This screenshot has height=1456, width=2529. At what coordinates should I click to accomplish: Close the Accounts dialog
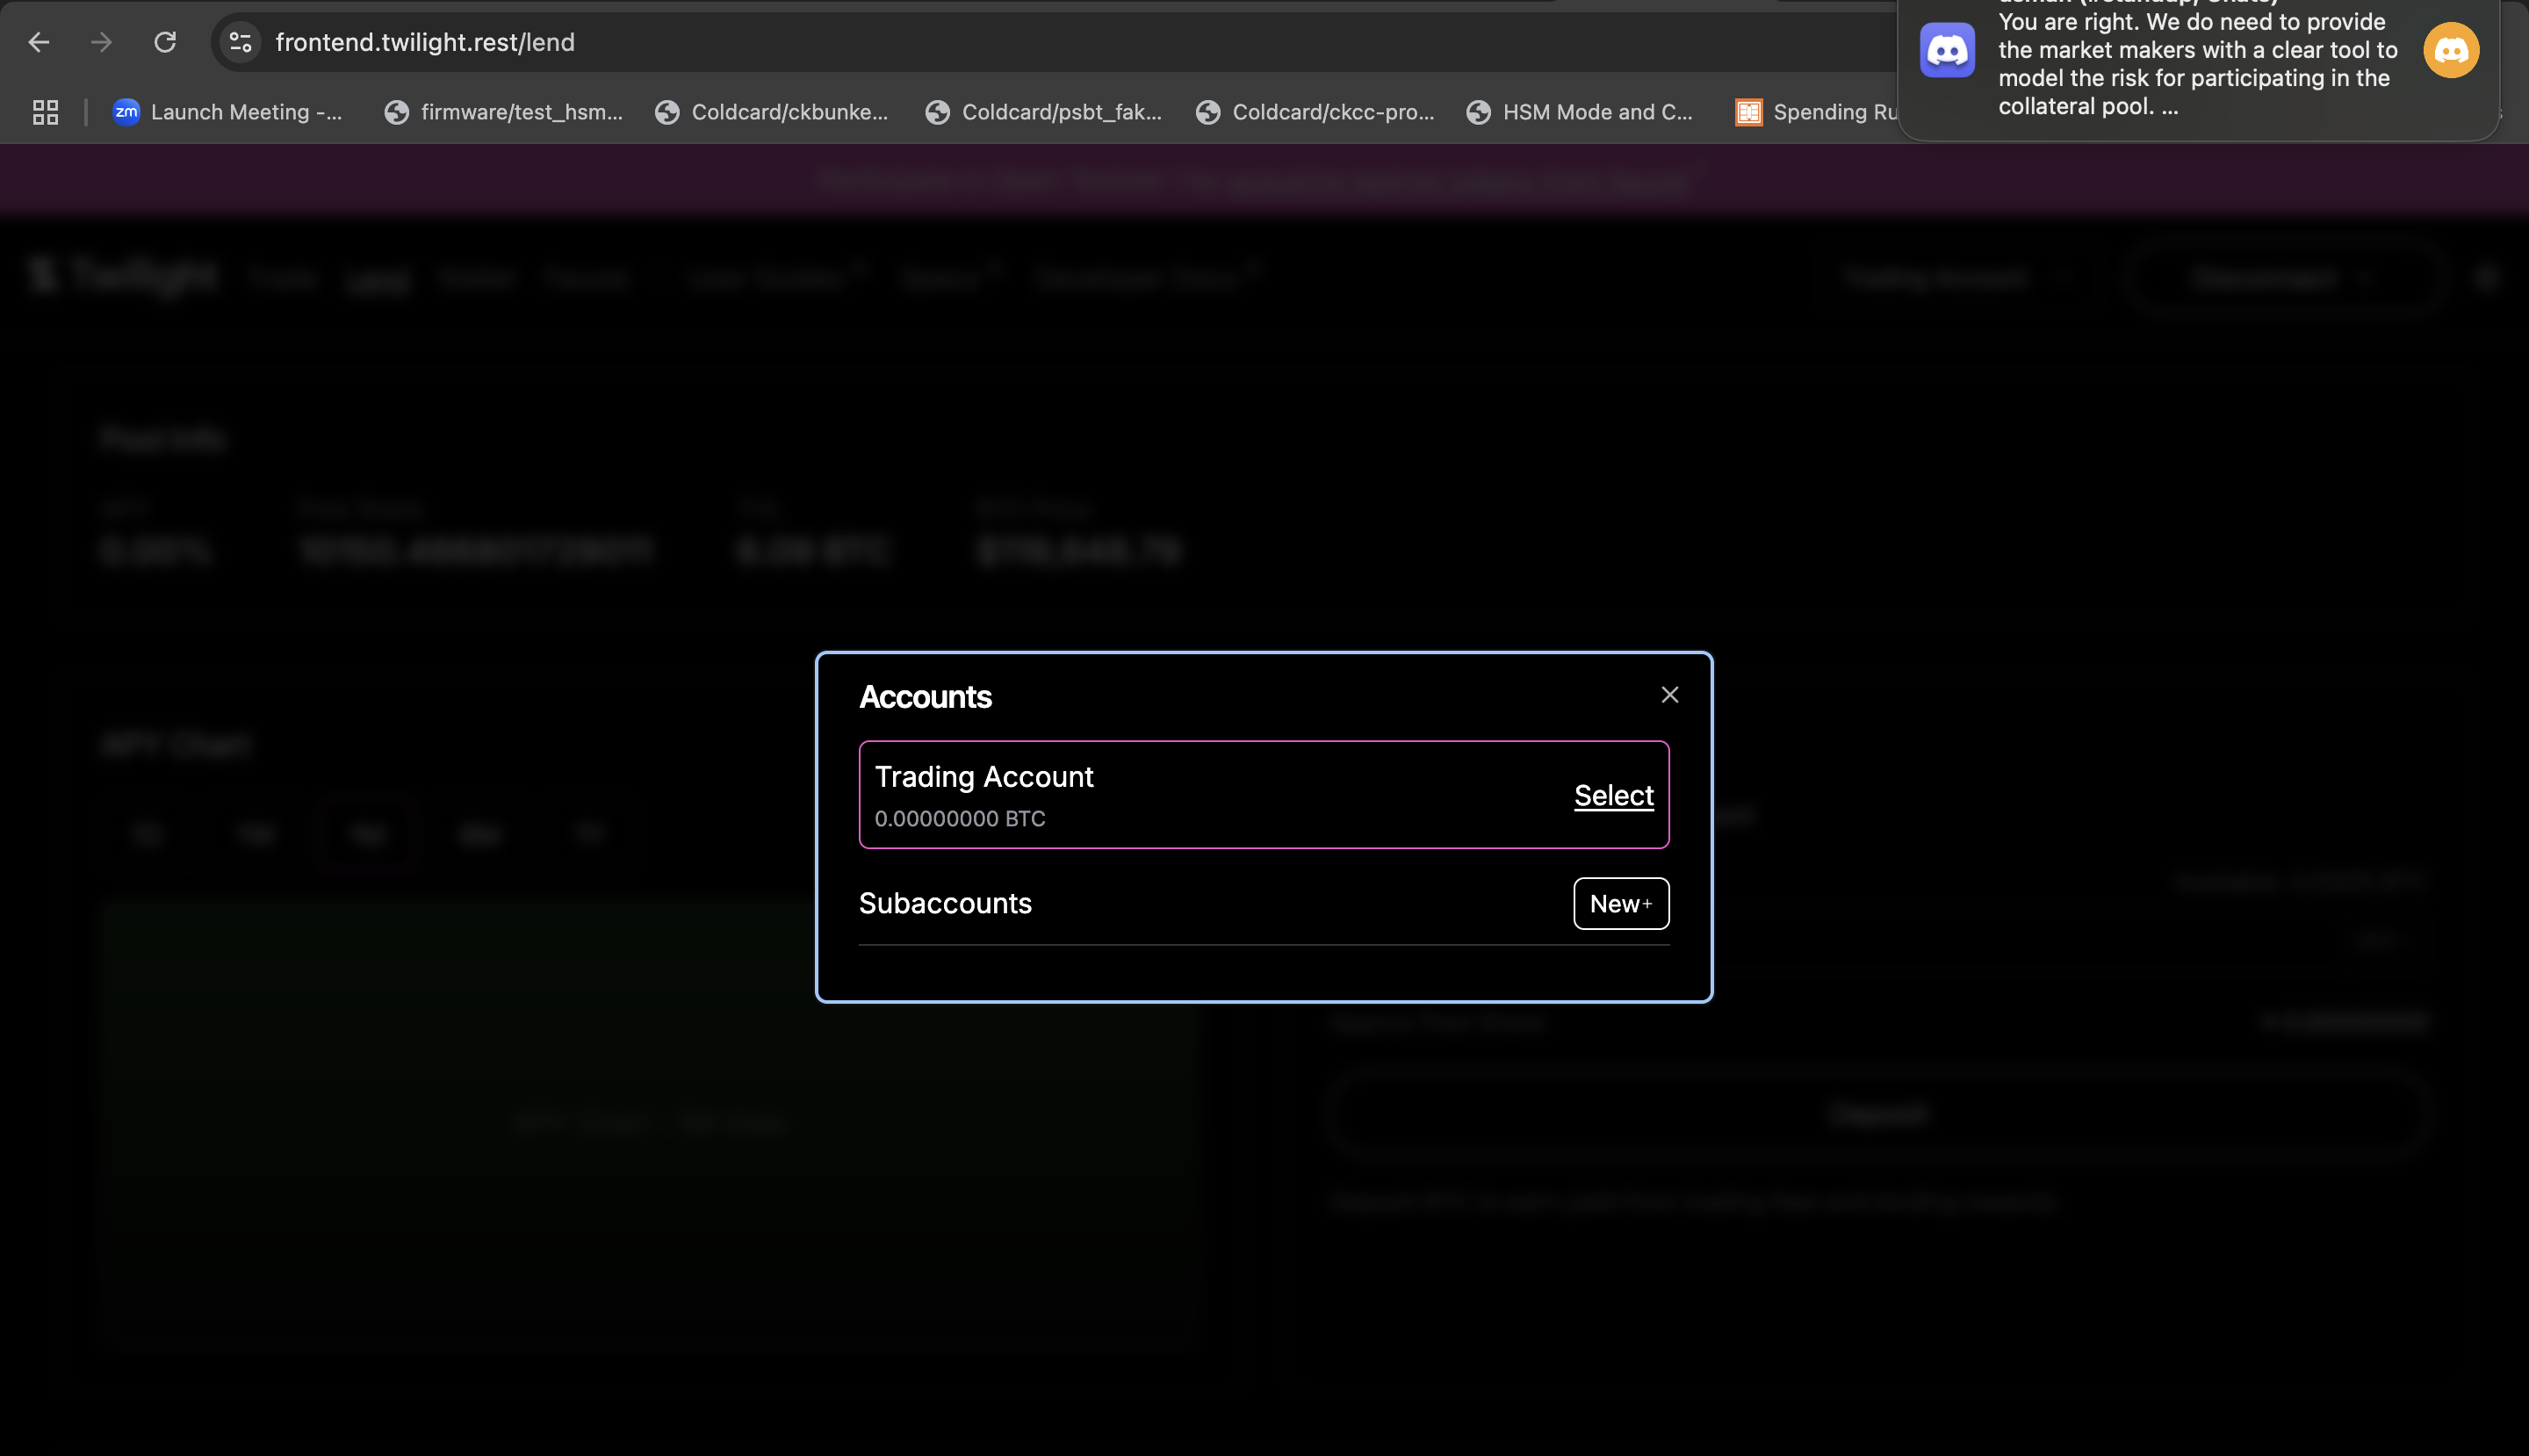(1669, 695)
